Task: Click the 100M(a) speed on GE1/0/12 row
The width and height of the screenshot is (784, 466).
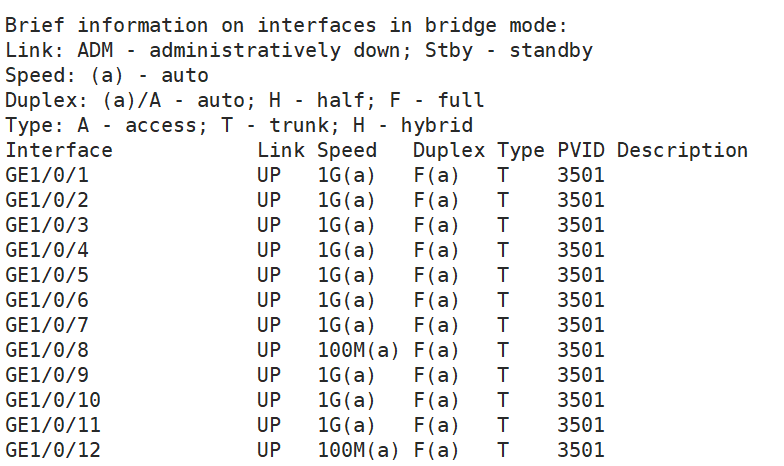Action: point(359,450)
